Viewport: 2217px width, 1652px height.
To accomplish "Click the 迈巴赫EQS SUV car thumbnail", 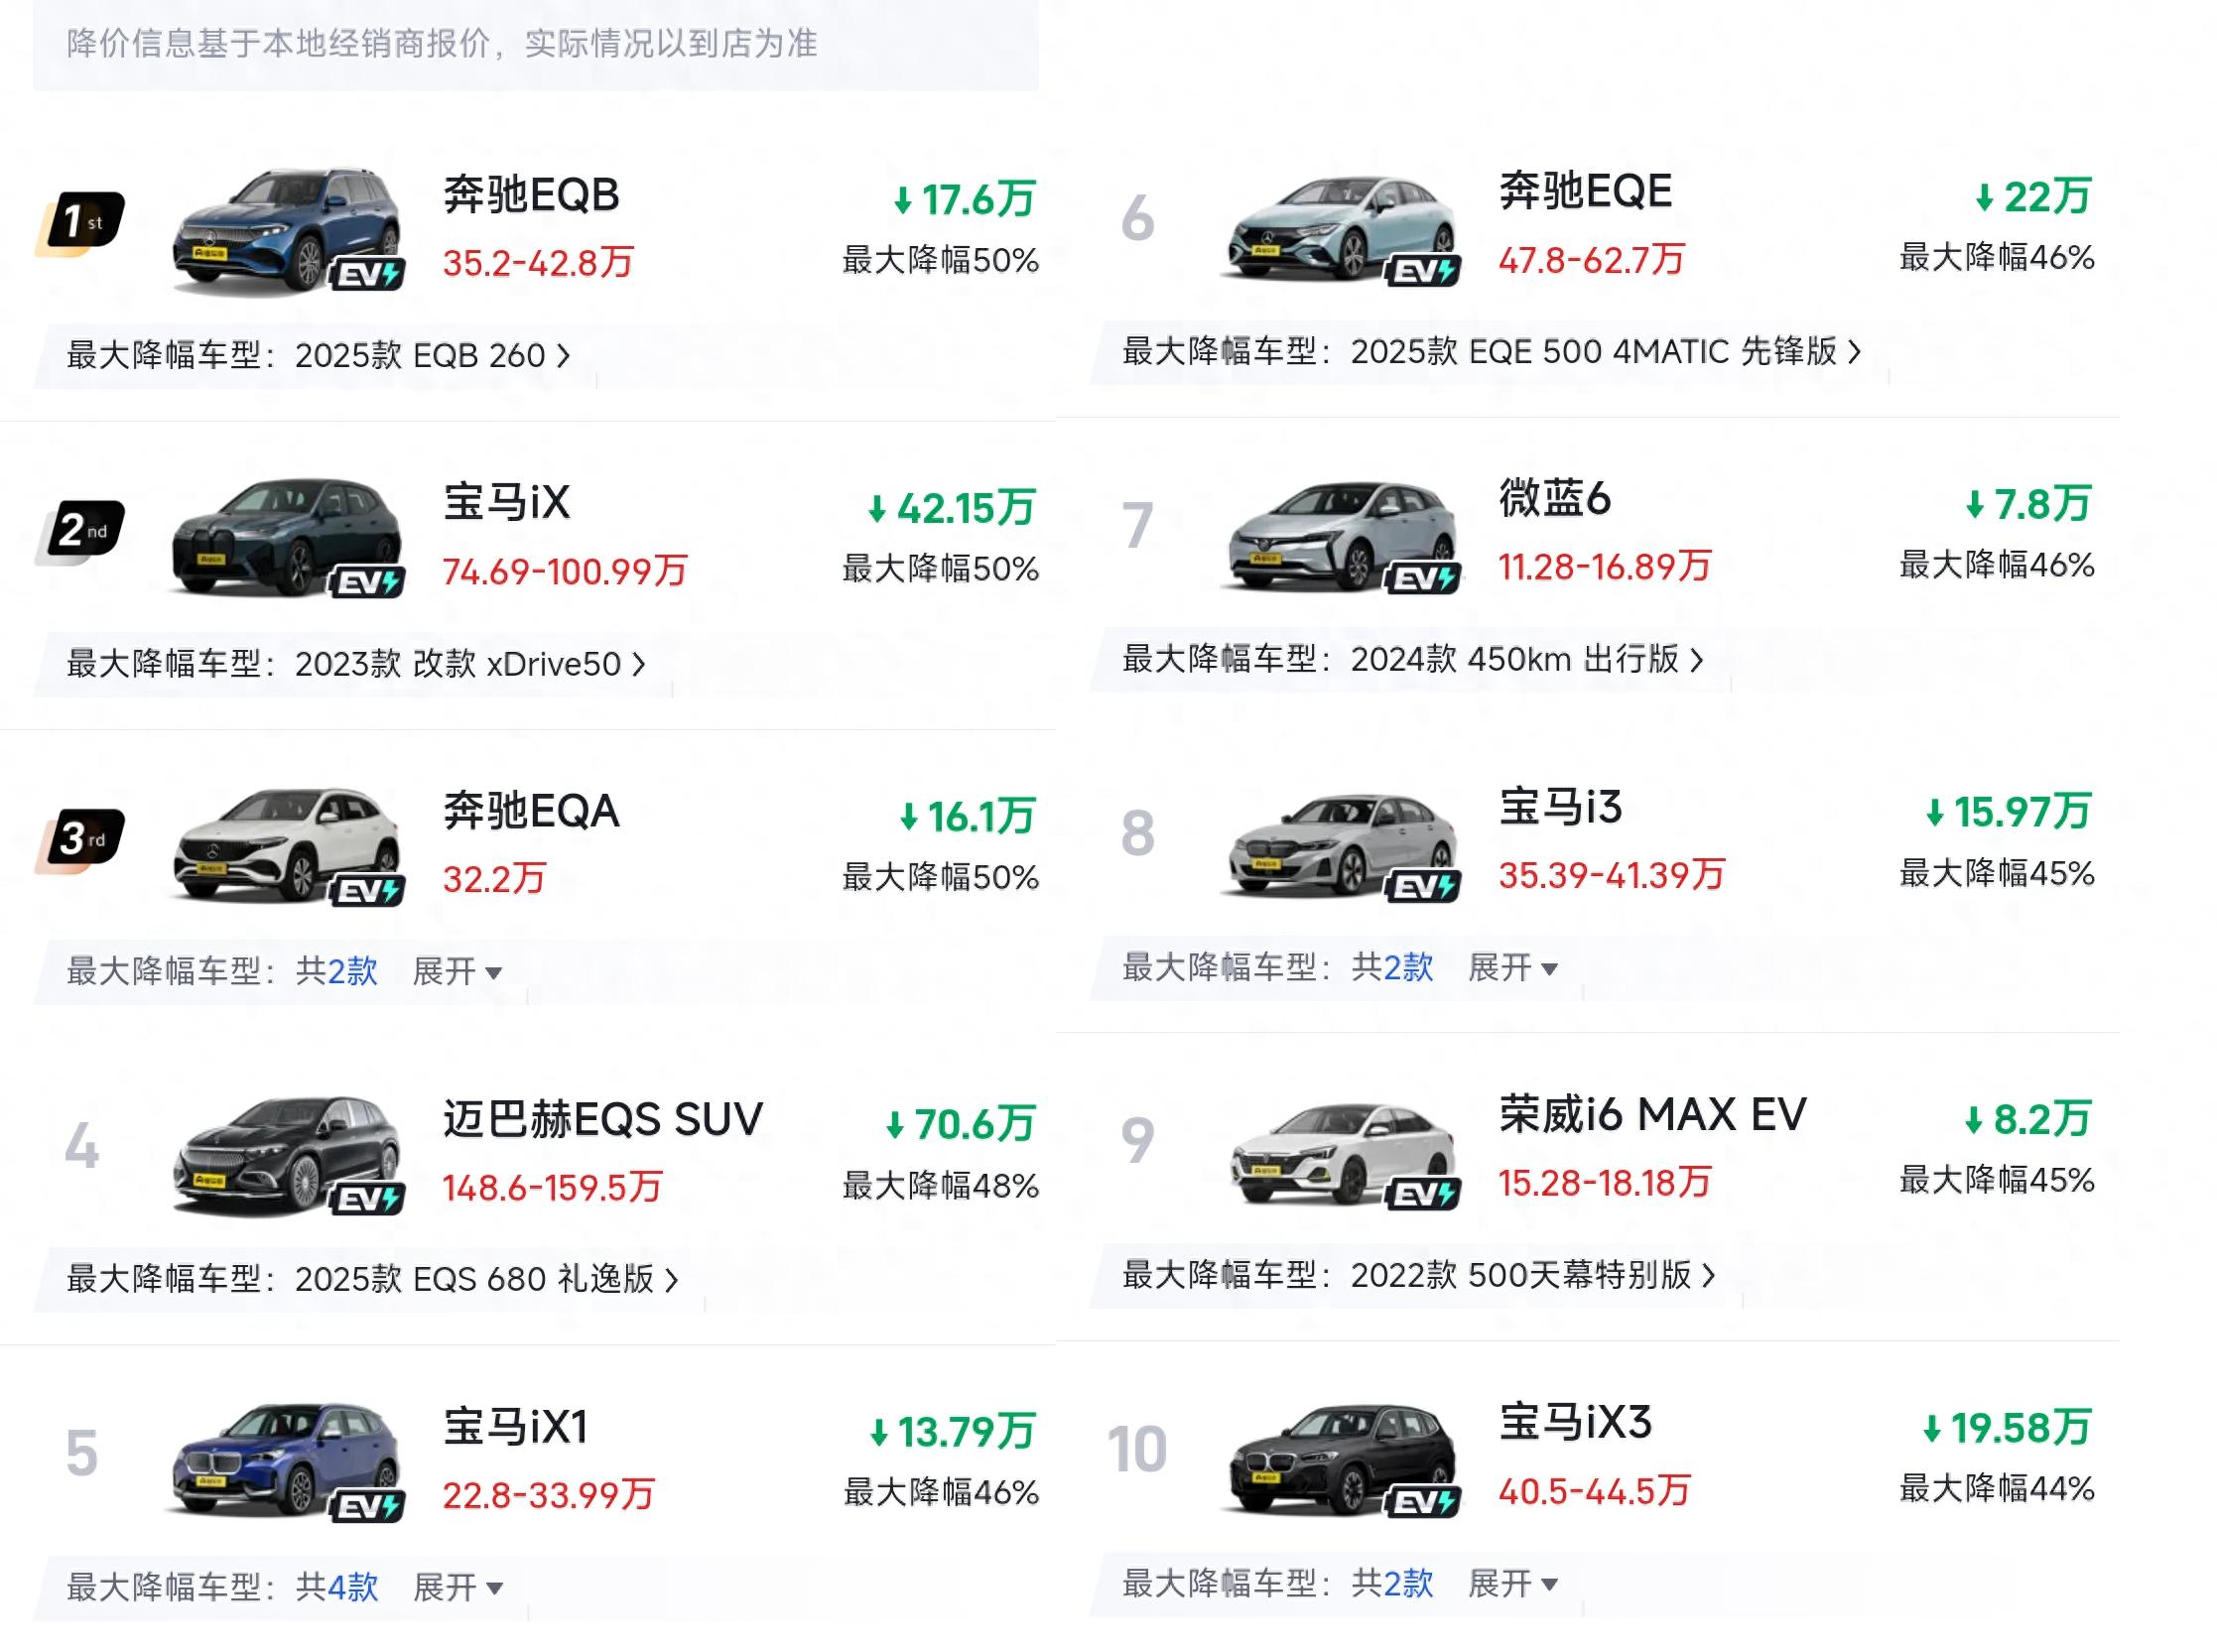I will [x=285, y=1155].
